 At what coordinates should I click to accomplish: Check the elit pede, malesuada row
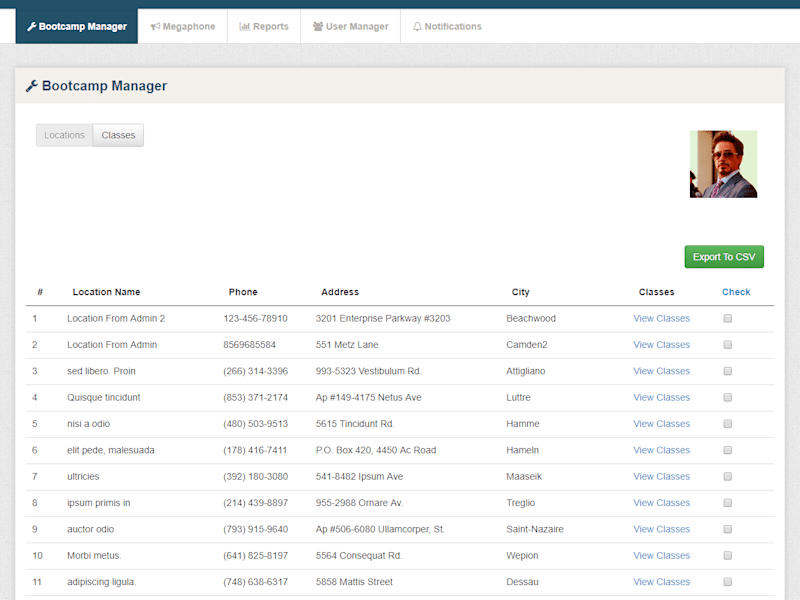tap(728, 450)
